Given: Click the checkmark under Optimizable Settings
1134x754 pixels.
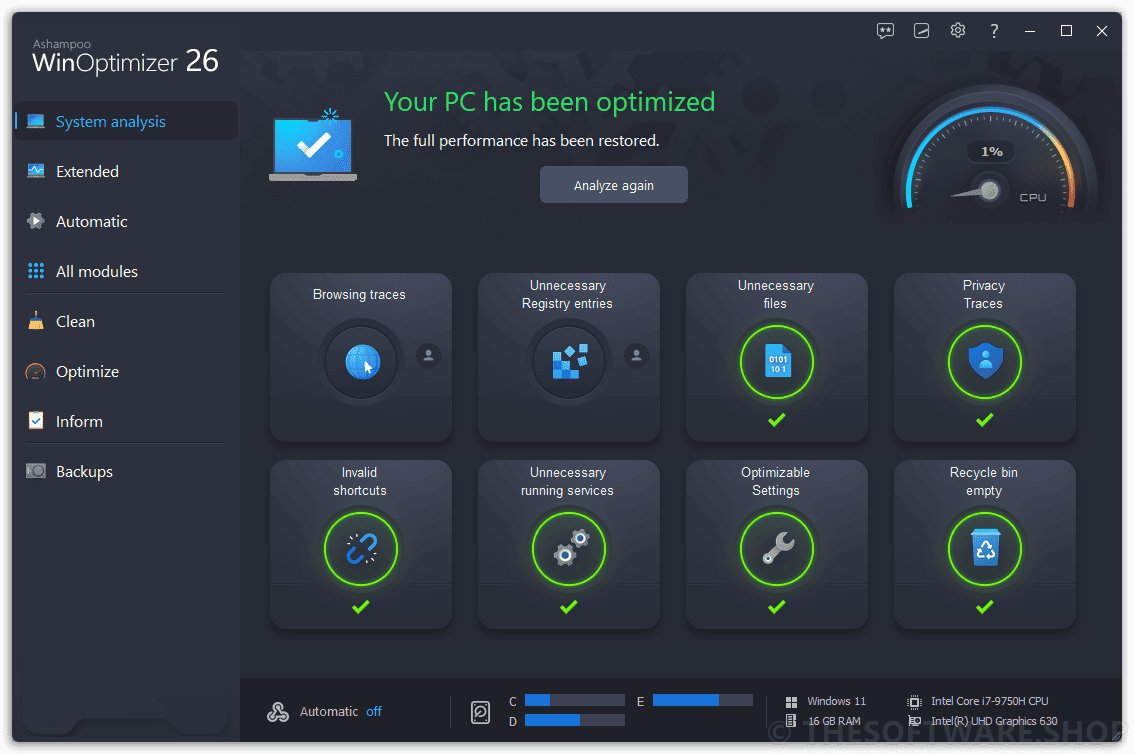Looking at the screenshot, I should (777, 607).
